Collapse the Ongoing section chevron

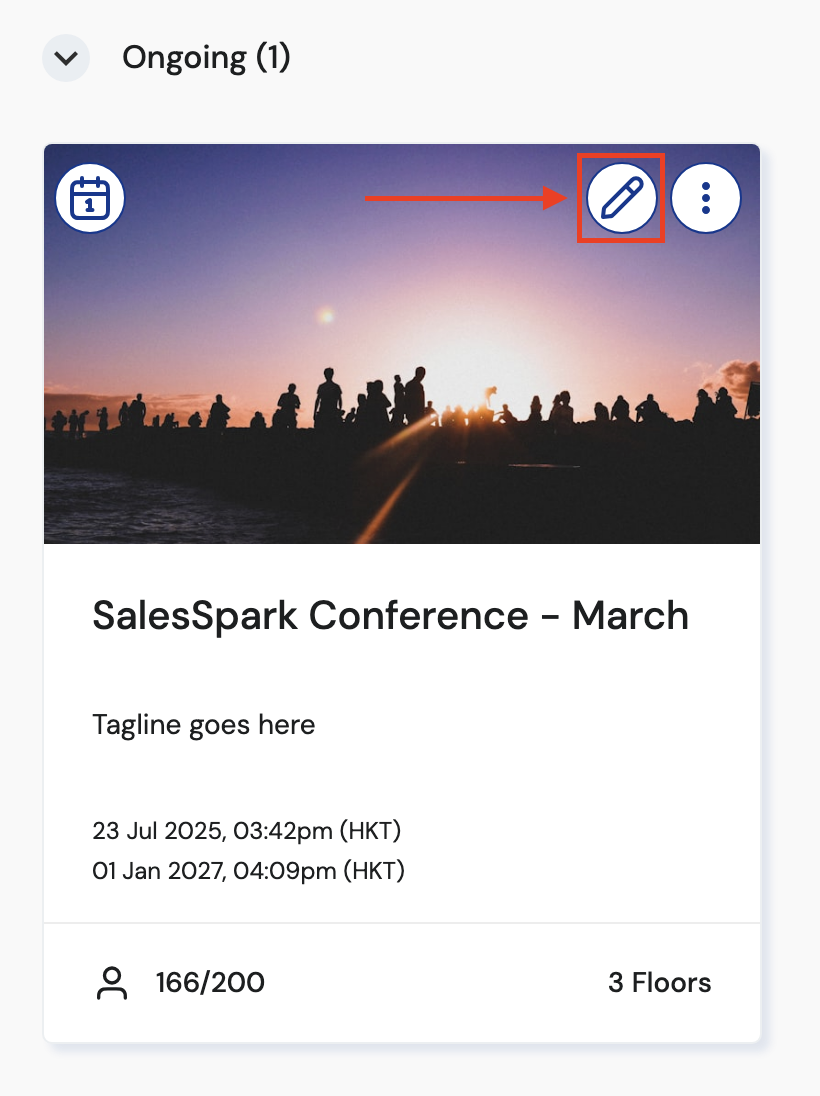(66, 58)
